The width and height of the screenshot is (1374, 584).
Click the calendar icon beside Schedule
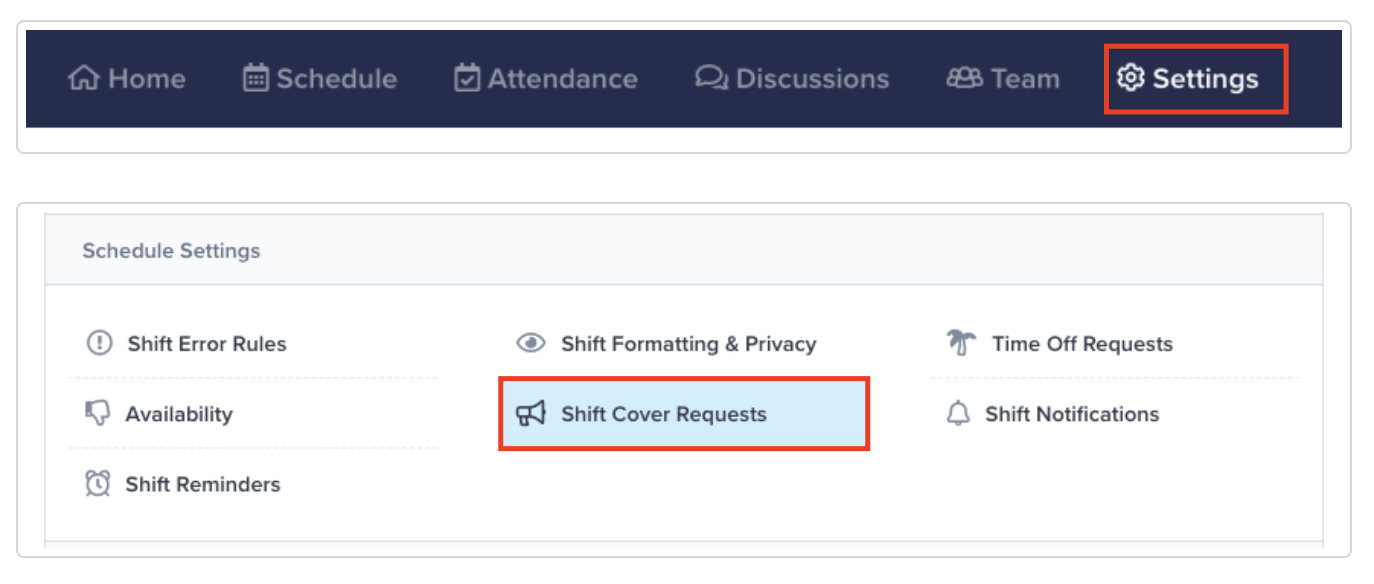(x=256, y=78)
